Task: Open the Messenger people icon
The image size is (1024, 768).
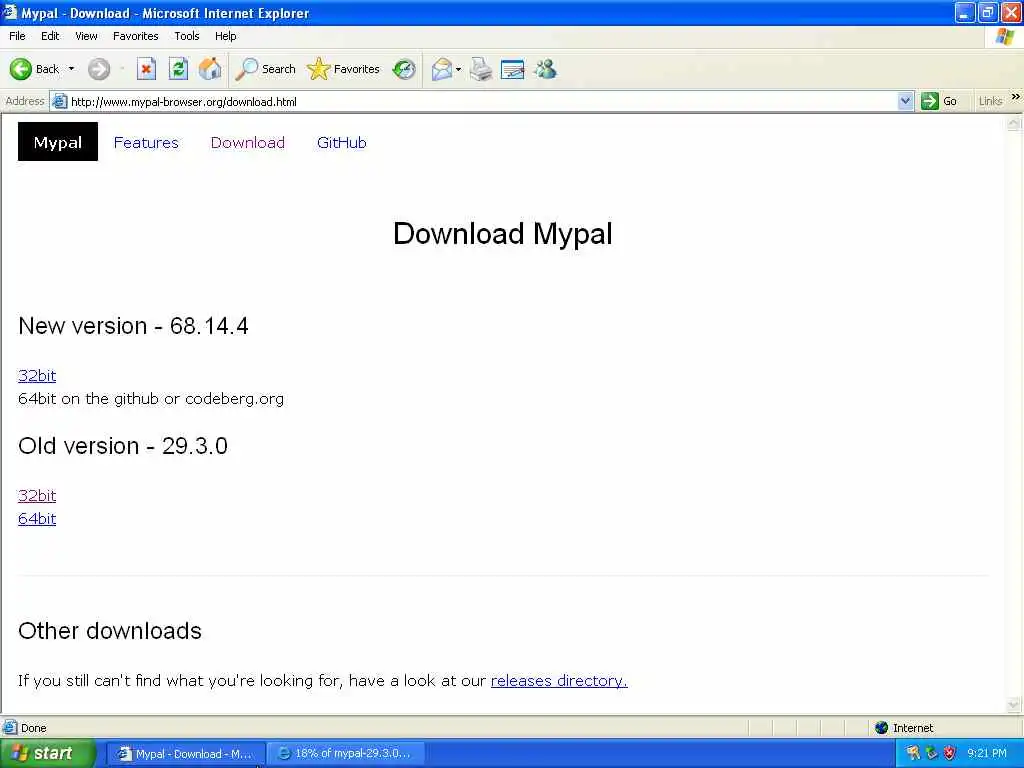Action: pos(545,69)
